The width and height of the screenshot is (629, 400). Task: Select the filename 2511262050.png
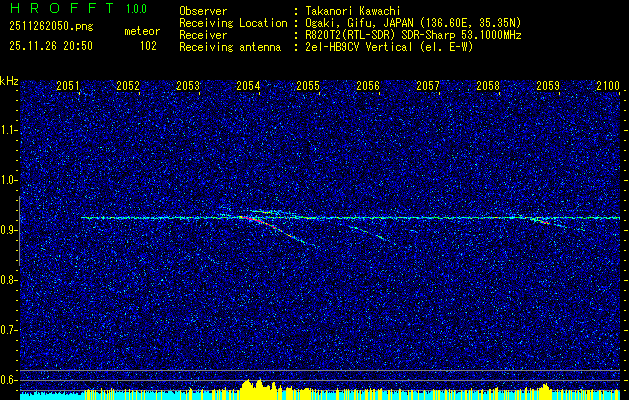(x=51, y=27)
